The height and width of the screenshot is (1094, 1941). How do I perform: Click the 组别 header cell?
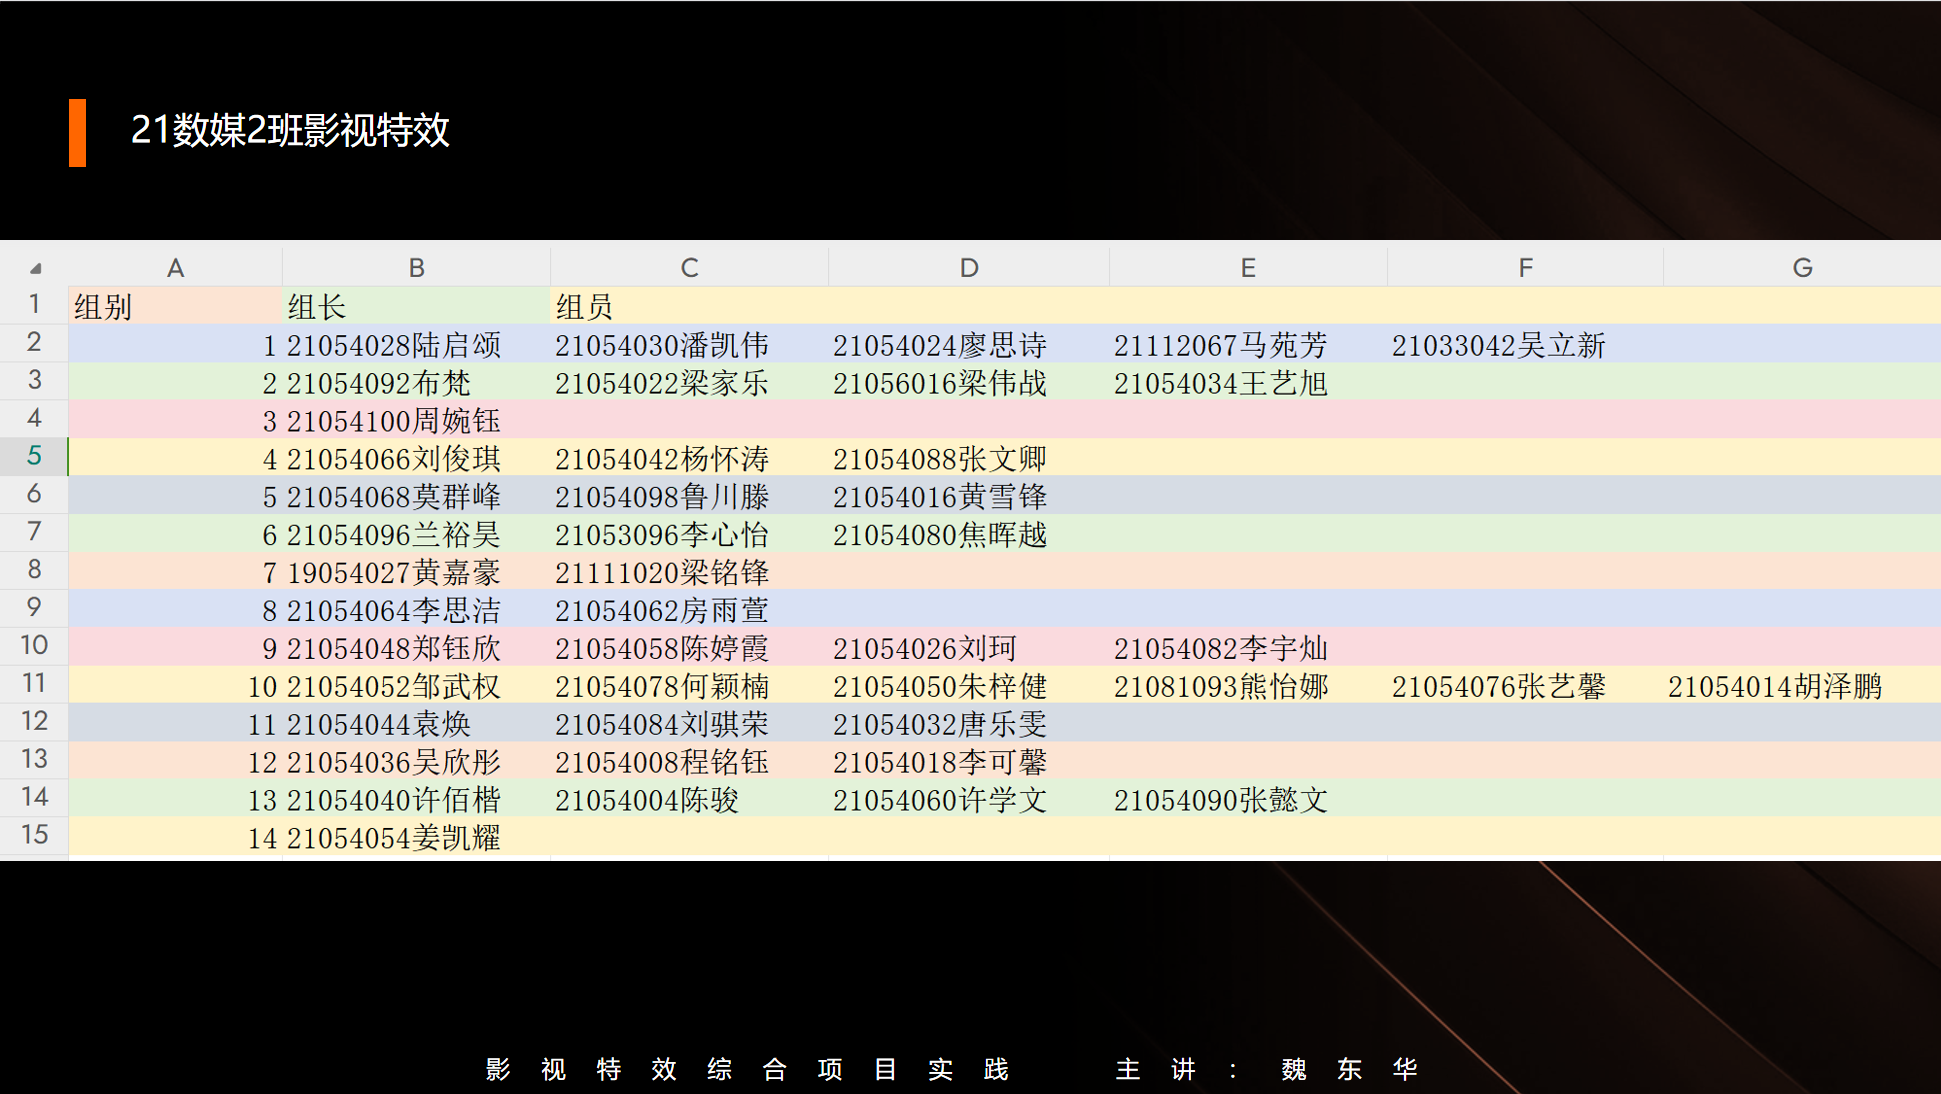pos(104,307)
